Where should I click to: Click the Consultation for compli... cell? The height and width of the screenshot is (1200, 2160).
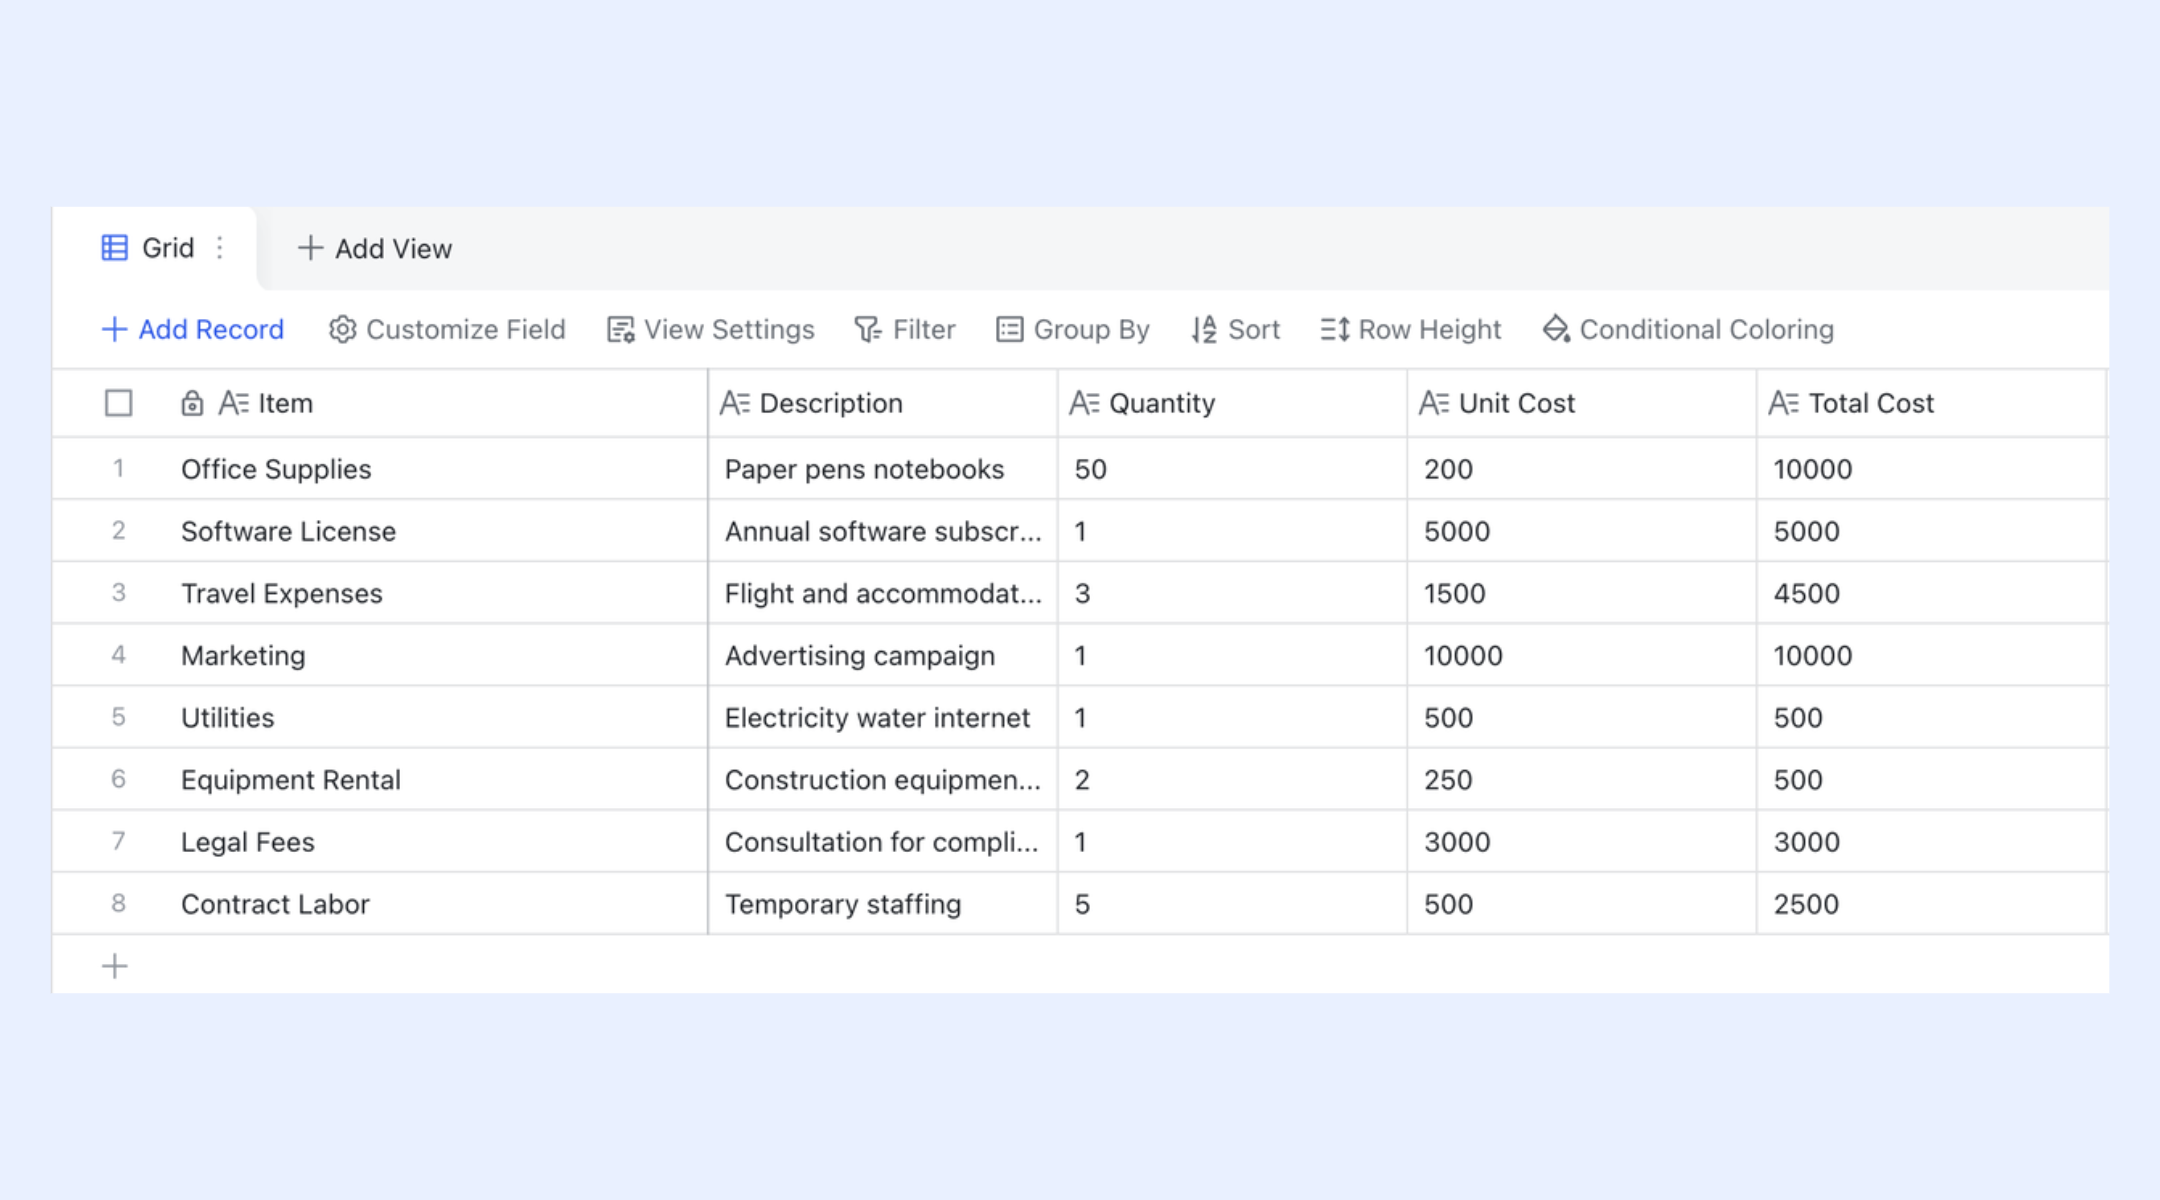click(x=883, y=842)
